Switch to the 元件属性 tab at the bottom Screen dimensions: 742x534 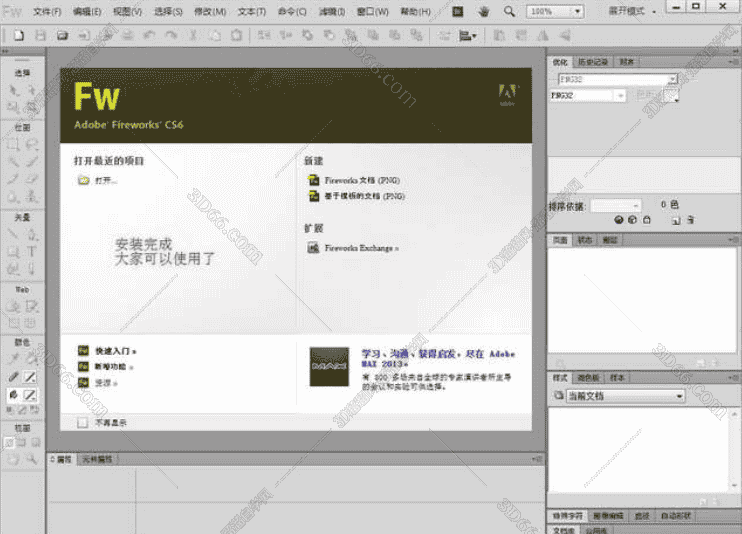[x=97, y=459]
